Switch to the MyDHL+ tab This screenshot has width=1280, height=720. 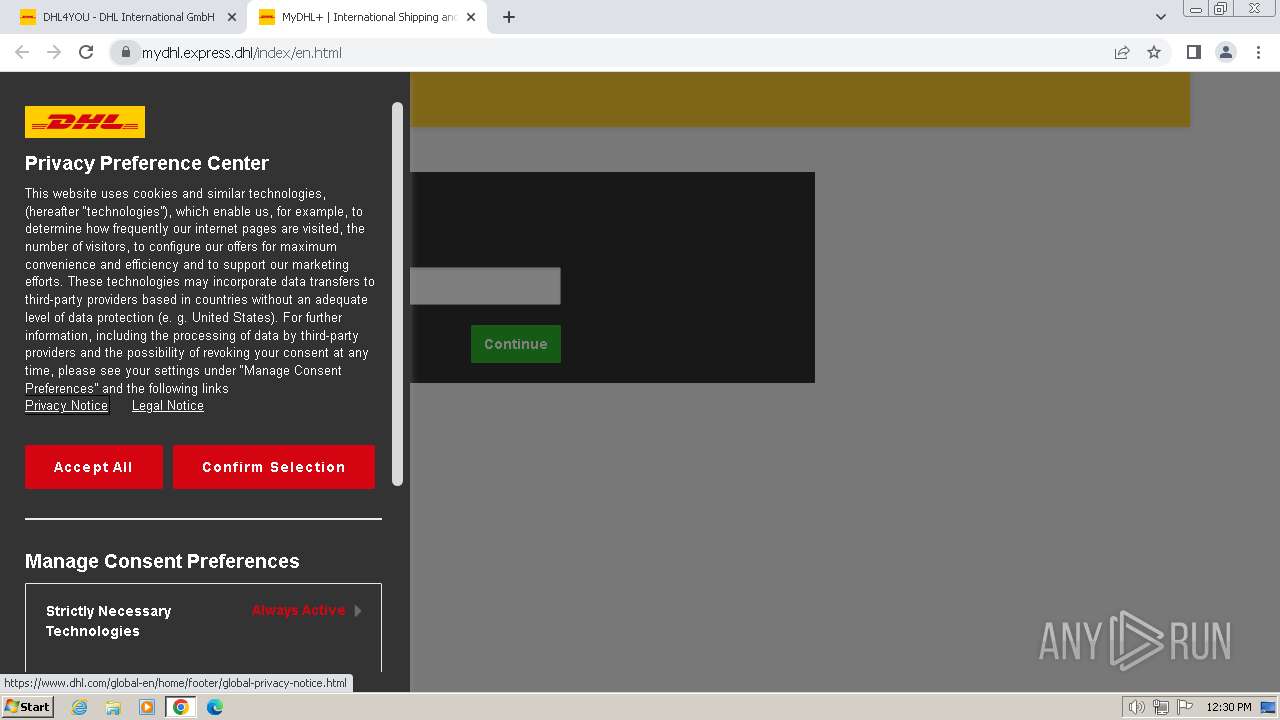click(366, 17)
